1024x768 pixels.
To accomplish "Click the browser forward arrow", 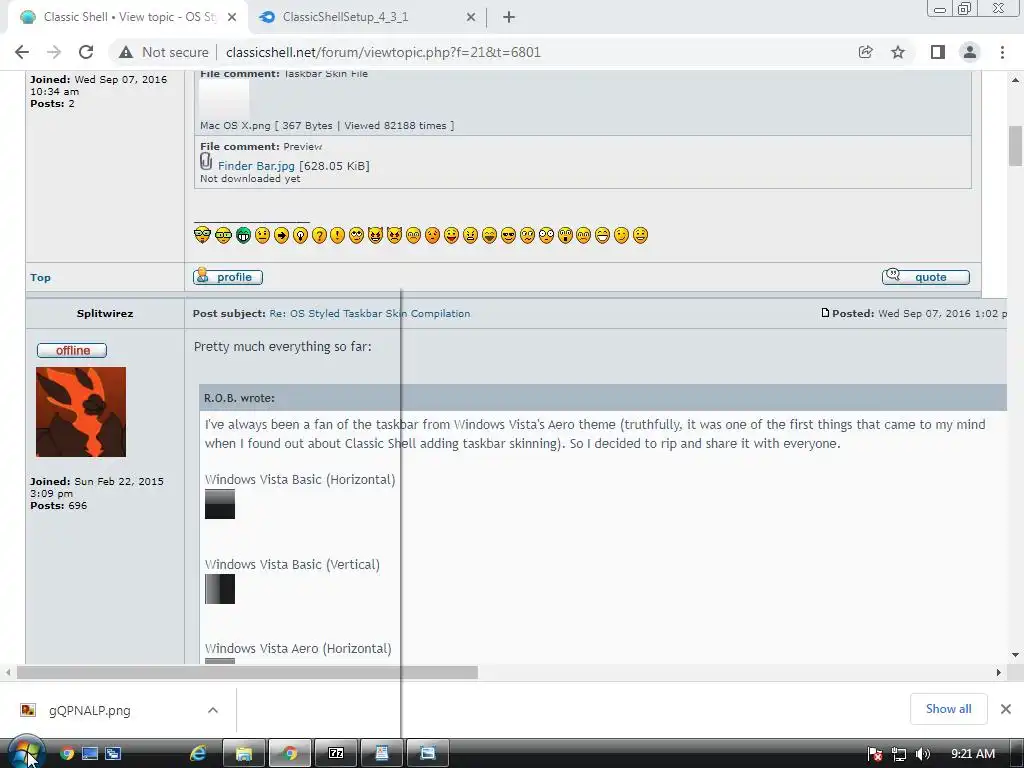I will tap(54, 52).
